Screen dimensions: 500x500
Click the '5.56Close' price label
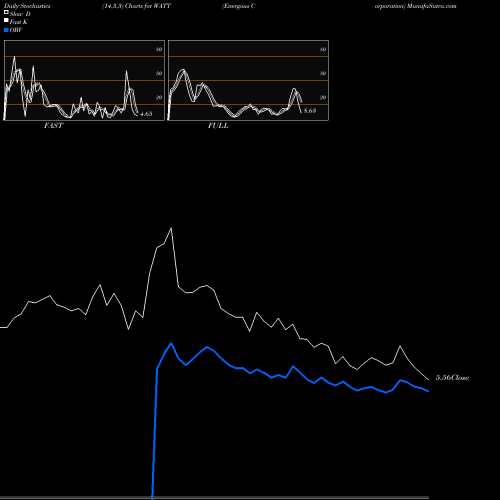point(453,378)
